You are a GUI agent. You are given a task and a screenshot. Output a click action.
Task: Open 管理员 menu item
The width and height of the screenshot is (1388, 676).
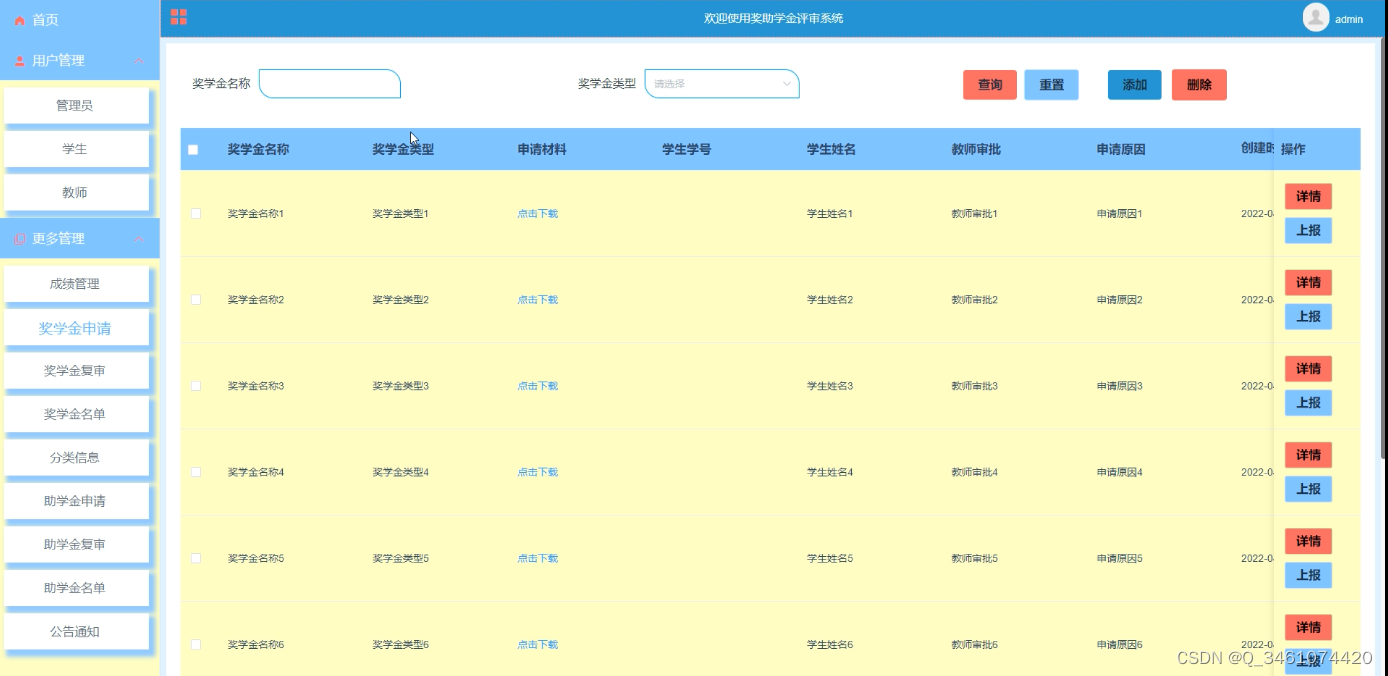tap(75, 105)
